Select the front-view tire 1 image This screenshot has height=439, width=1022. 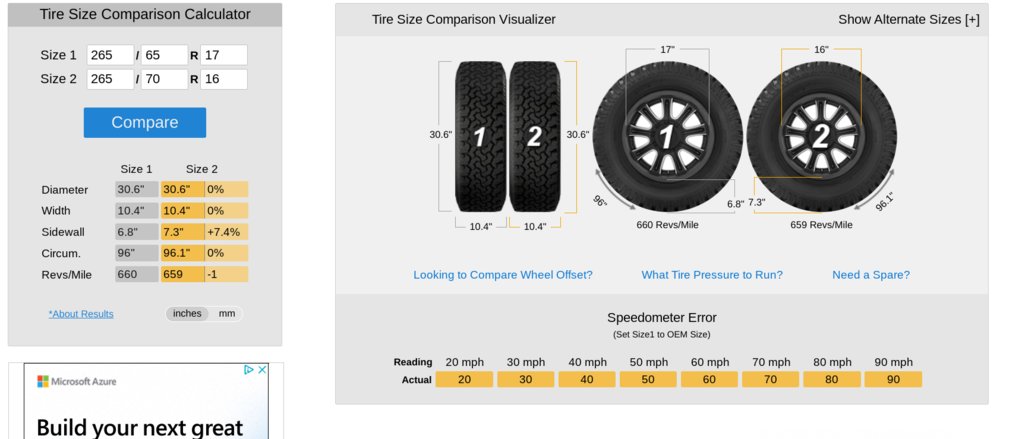pos(480,137)
